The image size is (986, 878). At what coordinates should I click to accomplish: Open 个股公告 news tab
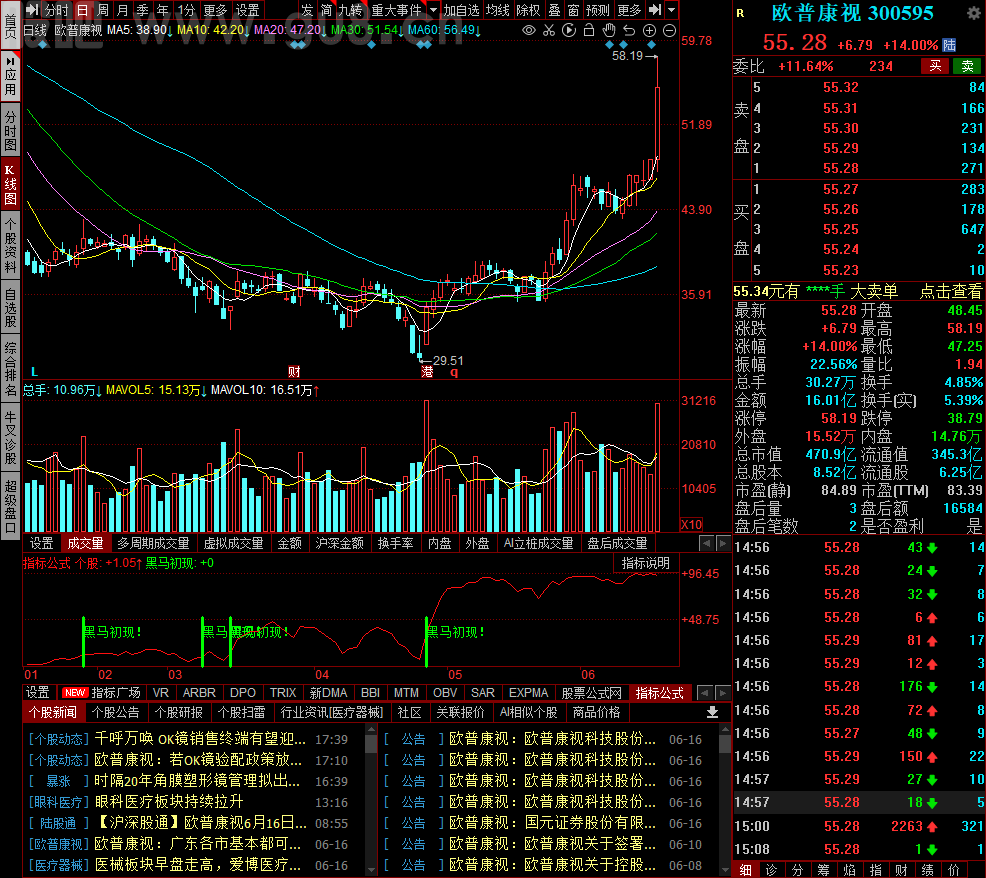click(115, 712)
